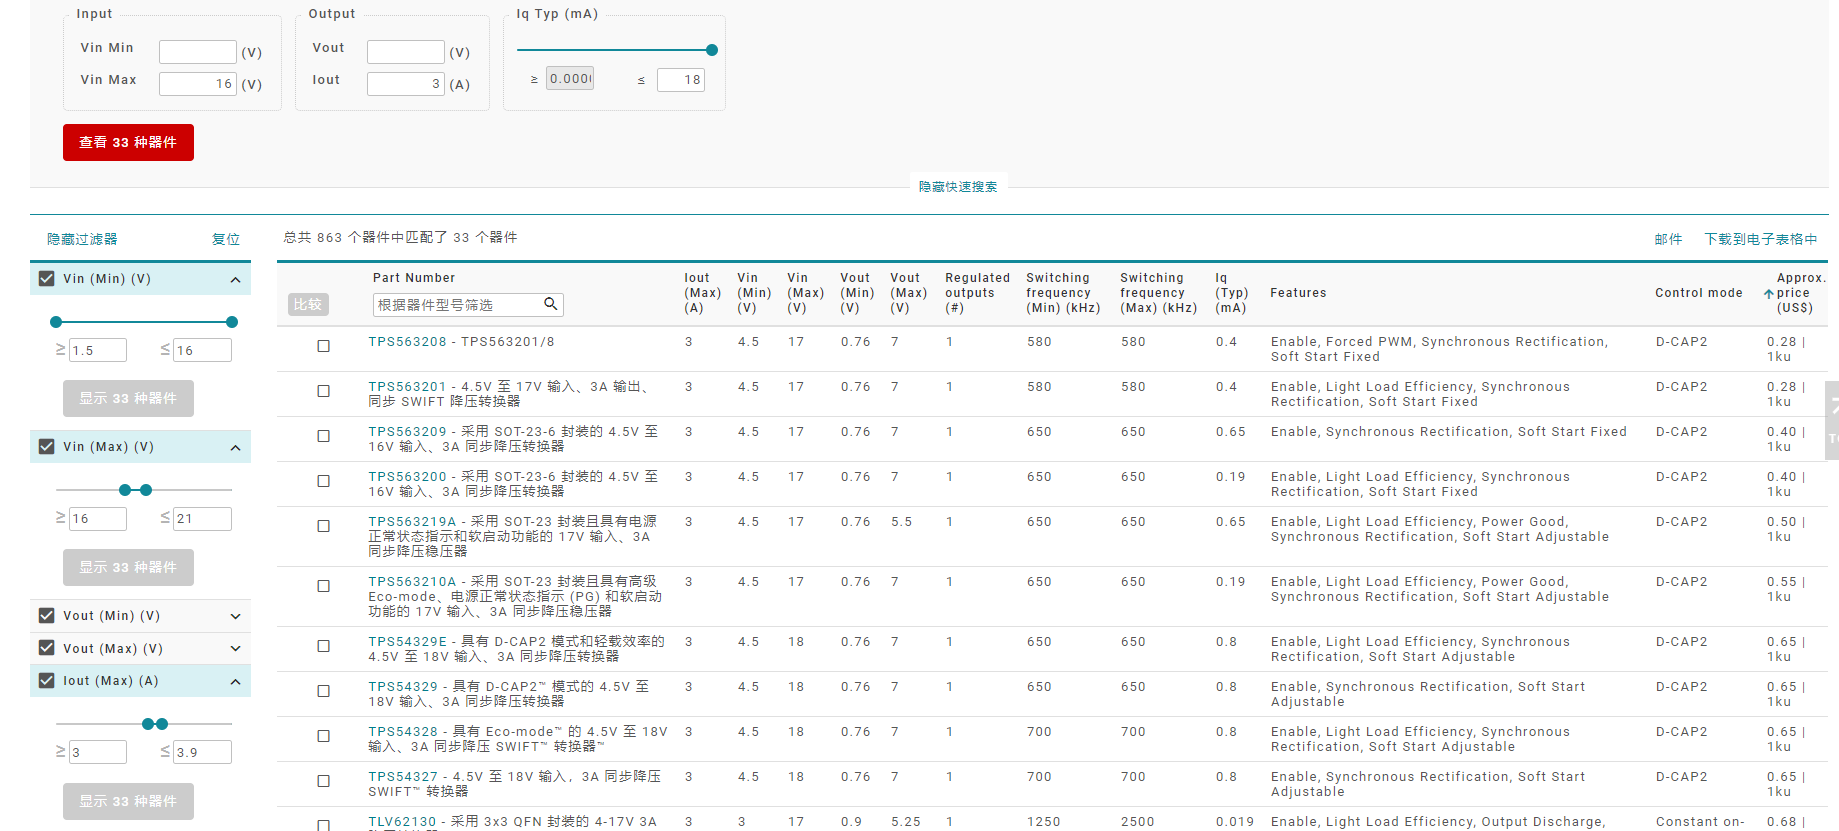Click the Vout input field
1839x831 pixels.
coord(406,52)
